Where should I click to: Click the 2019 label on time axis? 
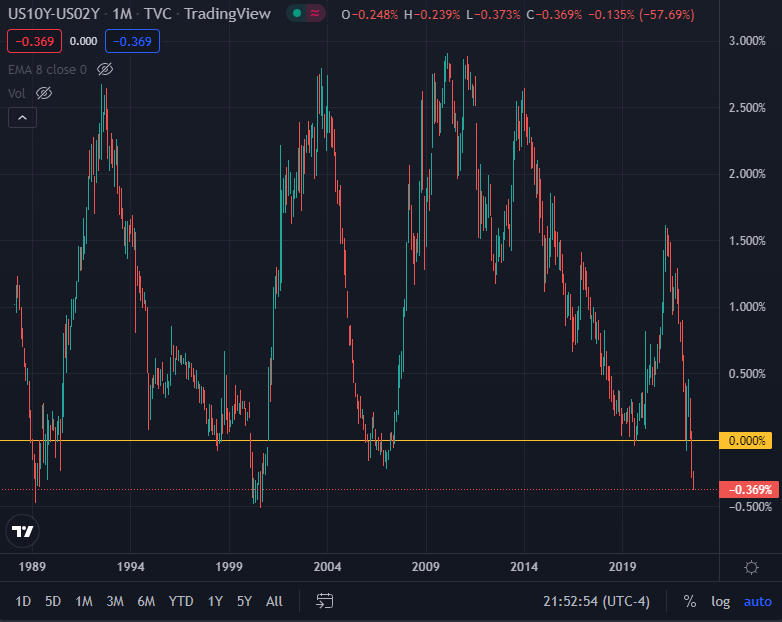[622, 567]
